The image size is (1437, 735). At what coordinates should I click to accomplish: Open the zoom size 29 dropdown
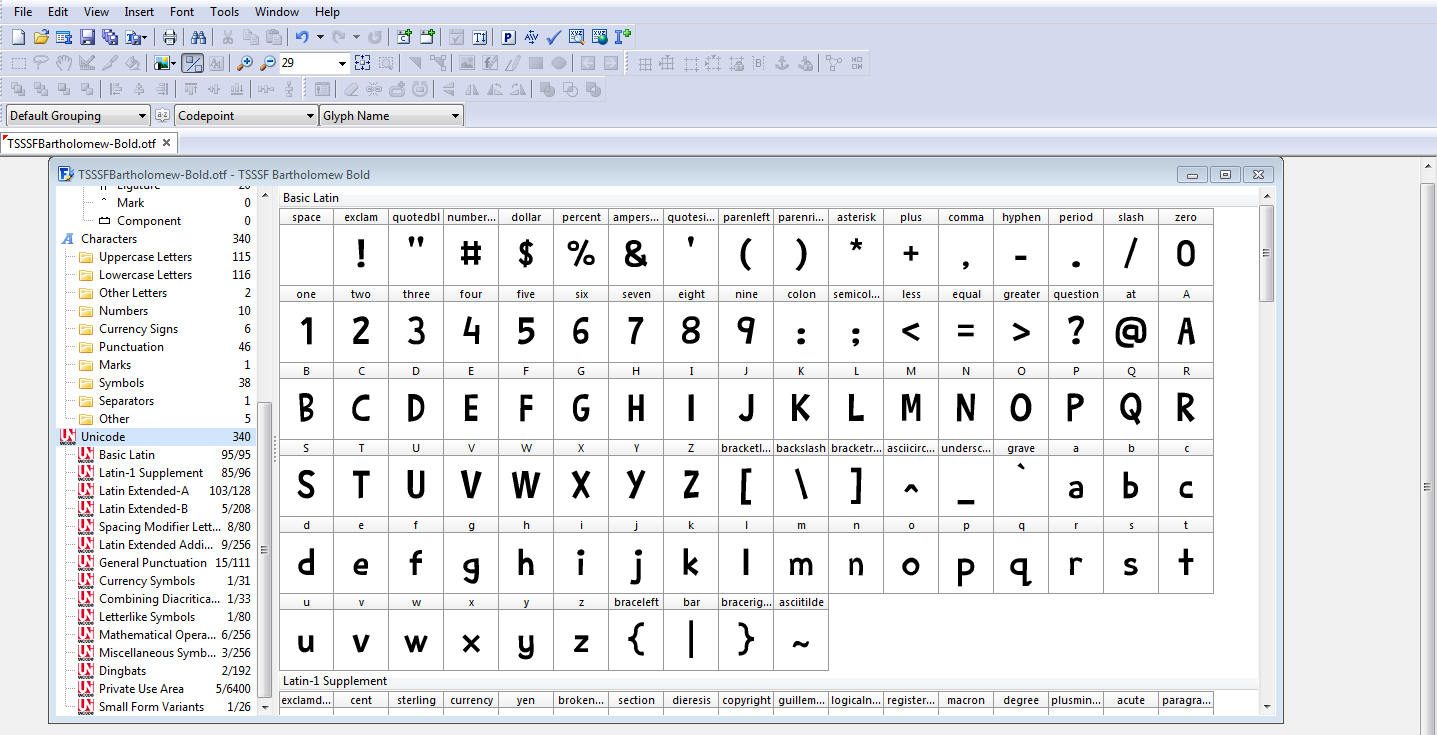coord(342,63)
